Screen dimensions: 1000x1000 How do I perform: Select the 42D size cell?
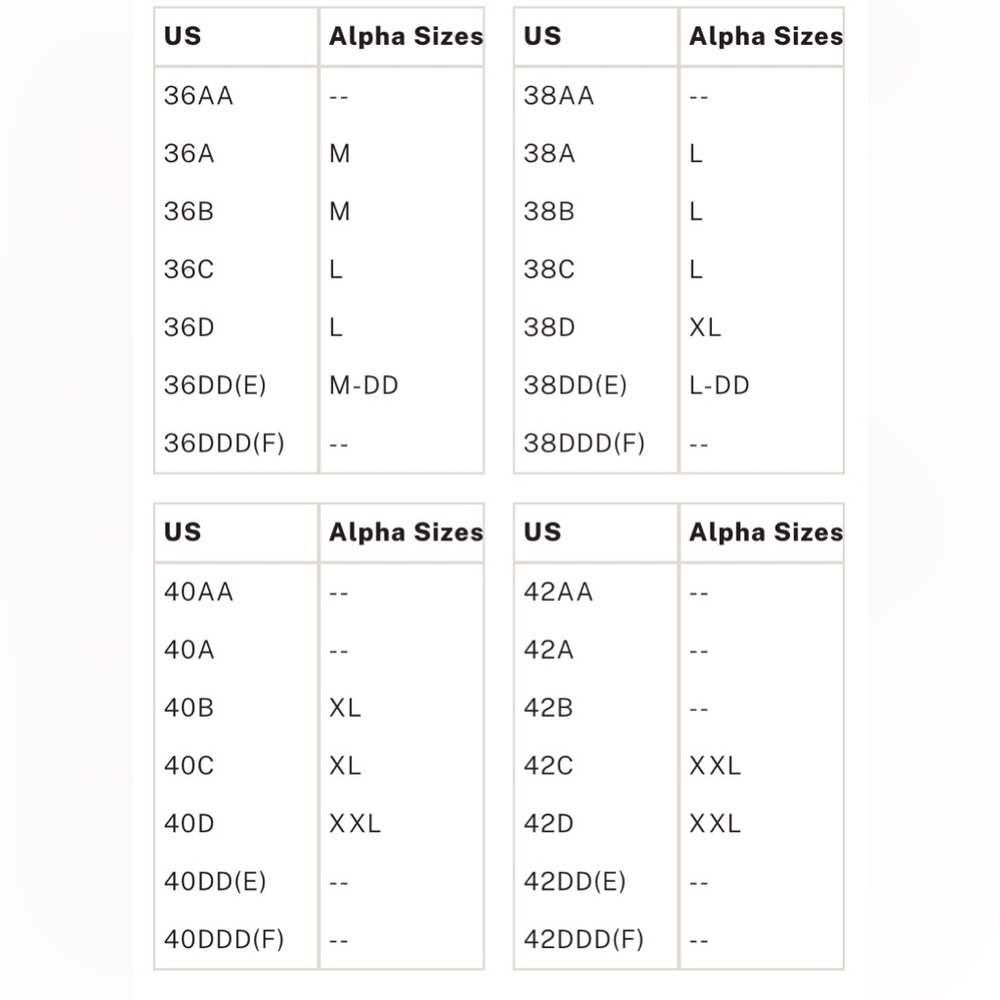pos(549,824)
